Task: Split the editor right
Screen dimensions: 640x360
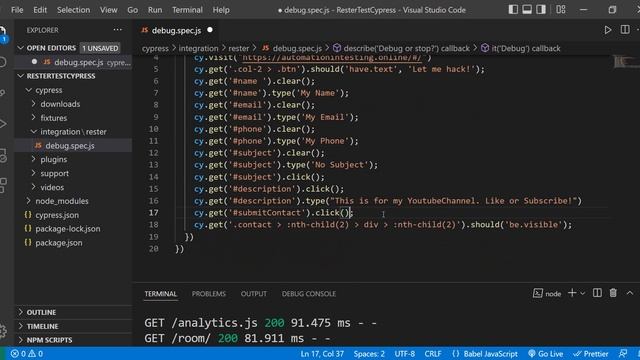Action: (x=625, y=30)
